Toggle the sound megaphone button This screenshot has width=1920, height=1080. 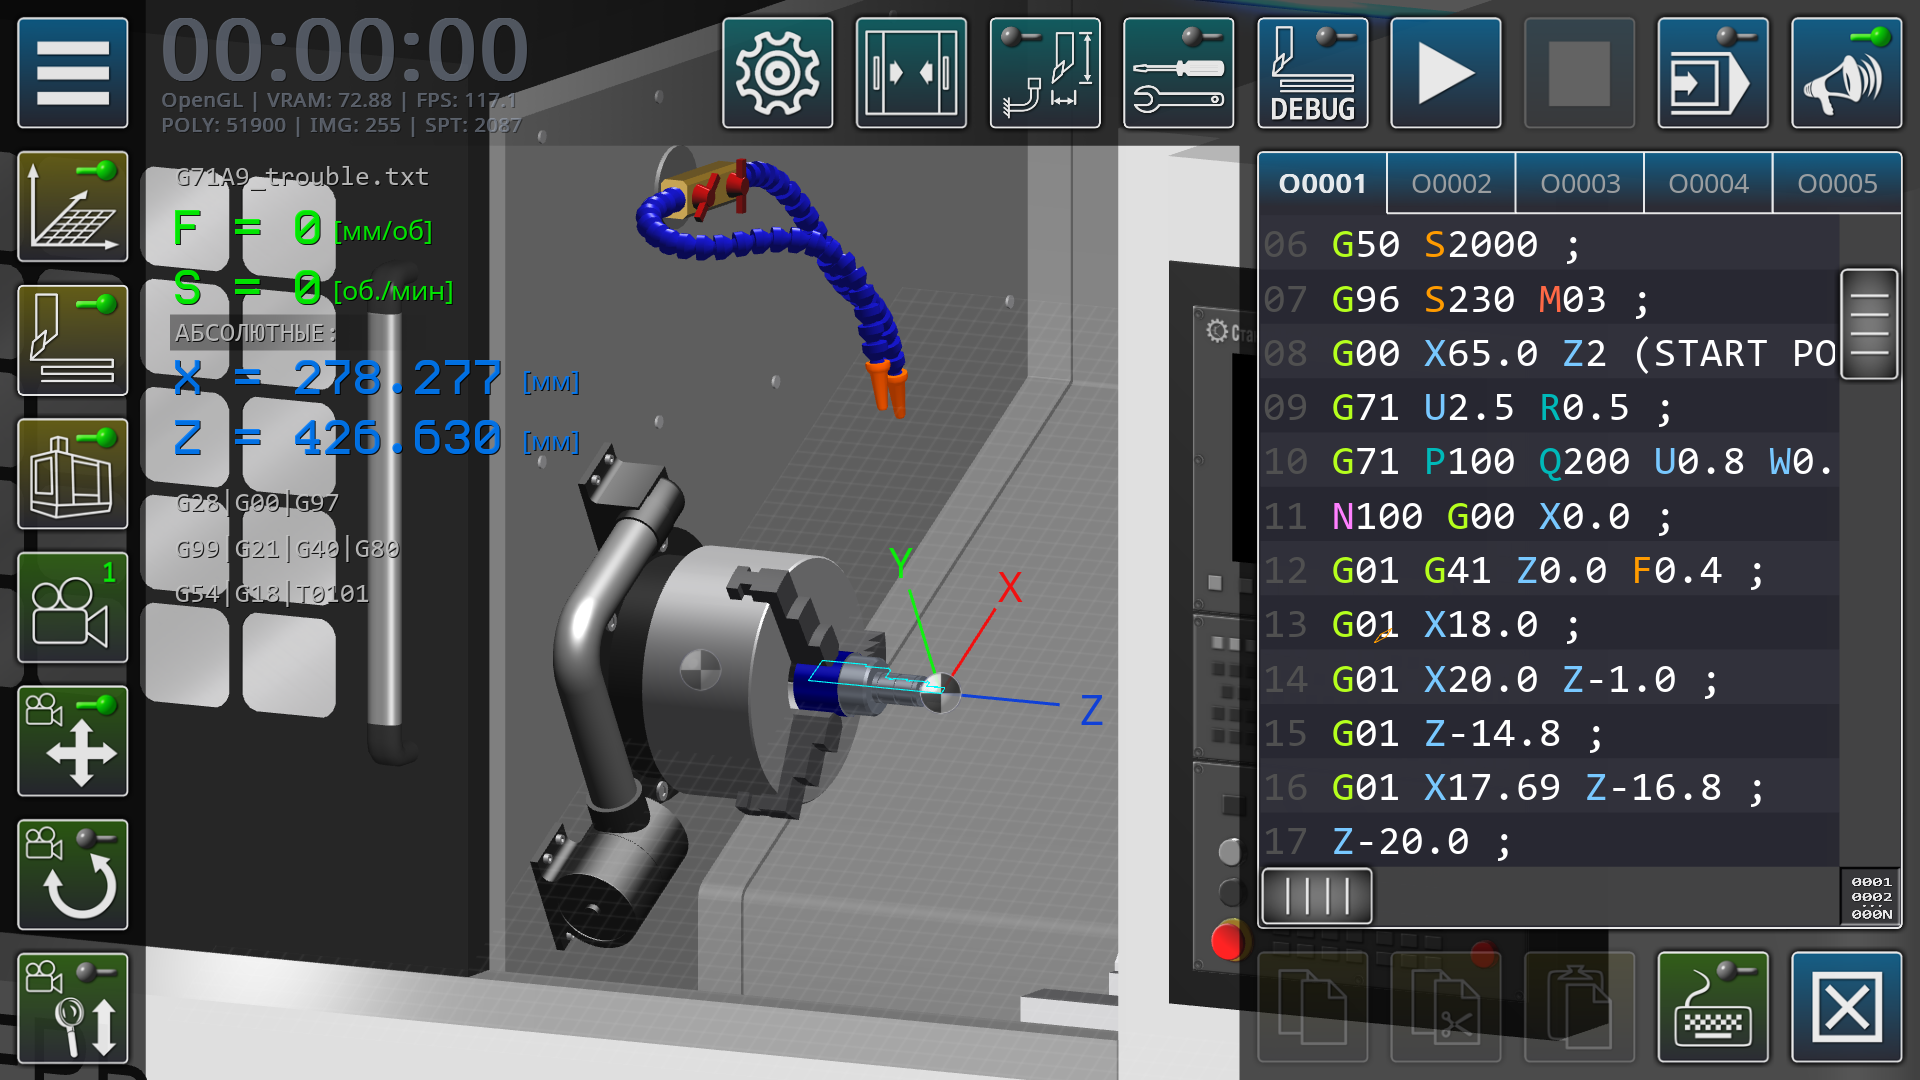[x=1845, y=73]
